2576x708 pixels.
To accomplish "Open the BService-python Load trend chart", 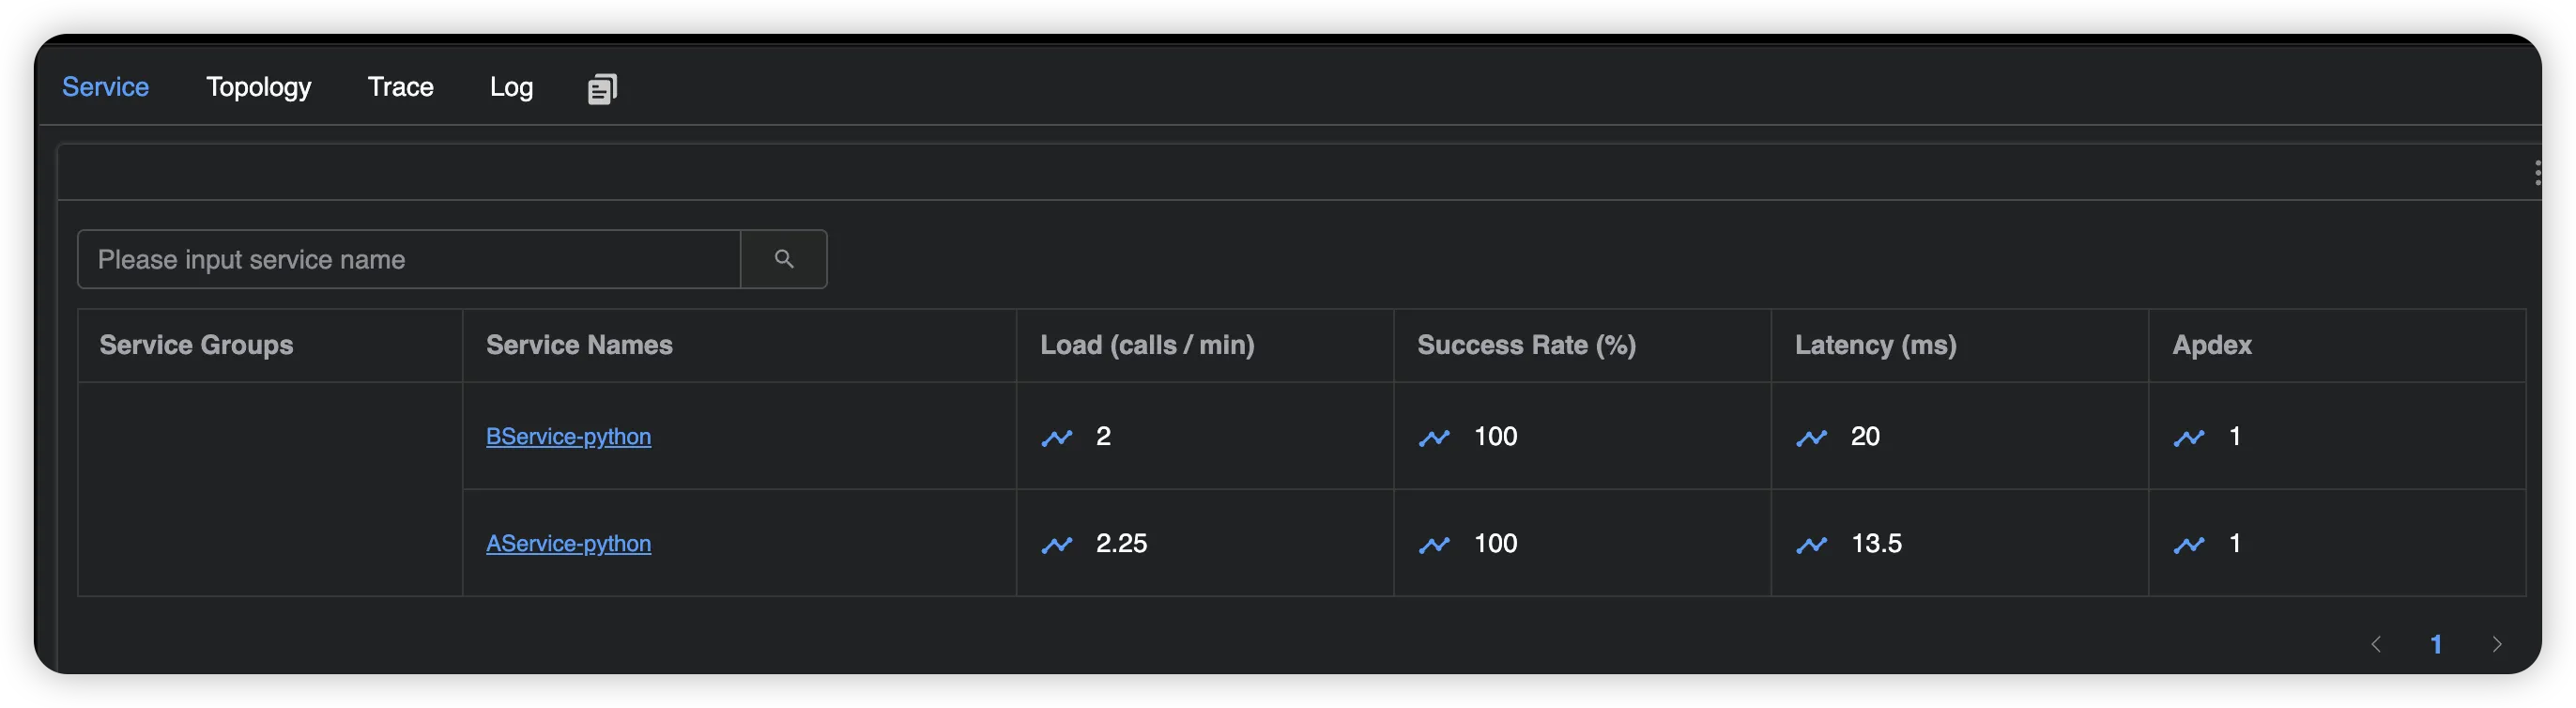I will click(x=1056, y=438).
